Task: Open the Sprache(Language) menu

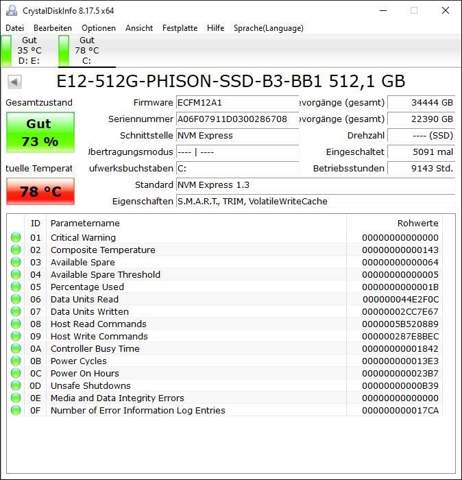Action: pos(269,28)
